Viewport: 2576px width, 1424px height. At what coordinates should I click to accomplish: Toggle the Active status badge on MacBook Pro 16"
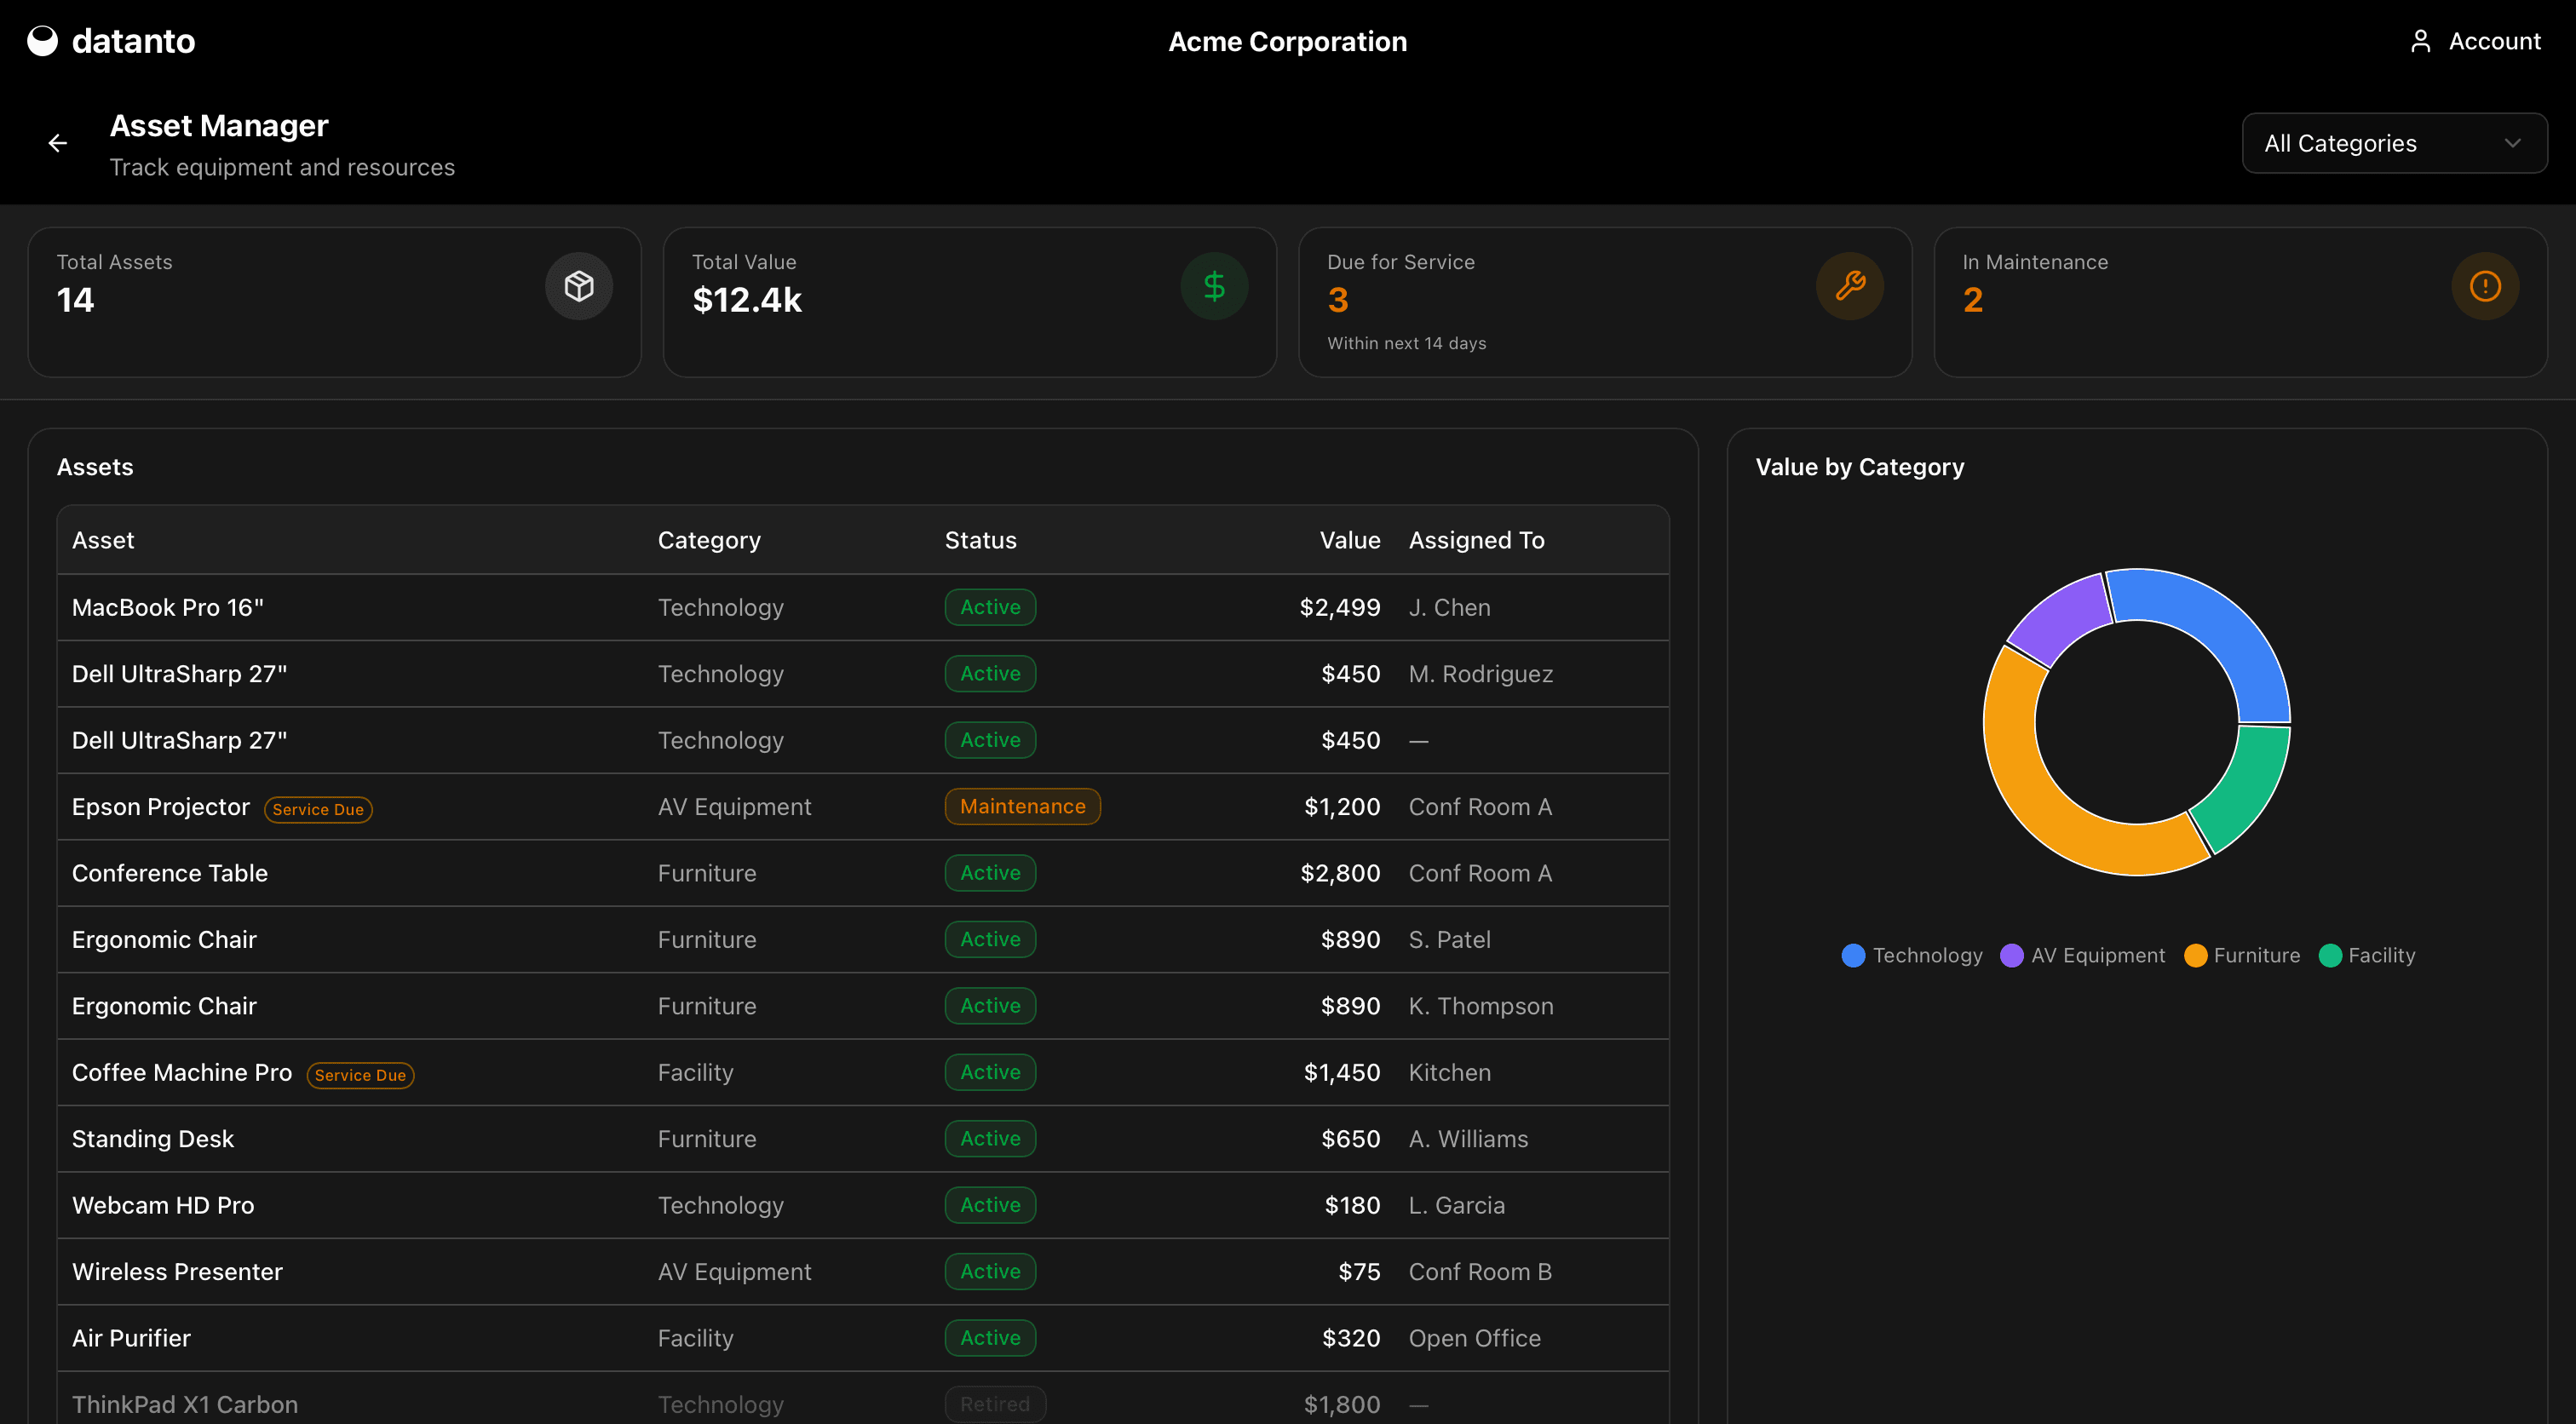coord(989,607)
